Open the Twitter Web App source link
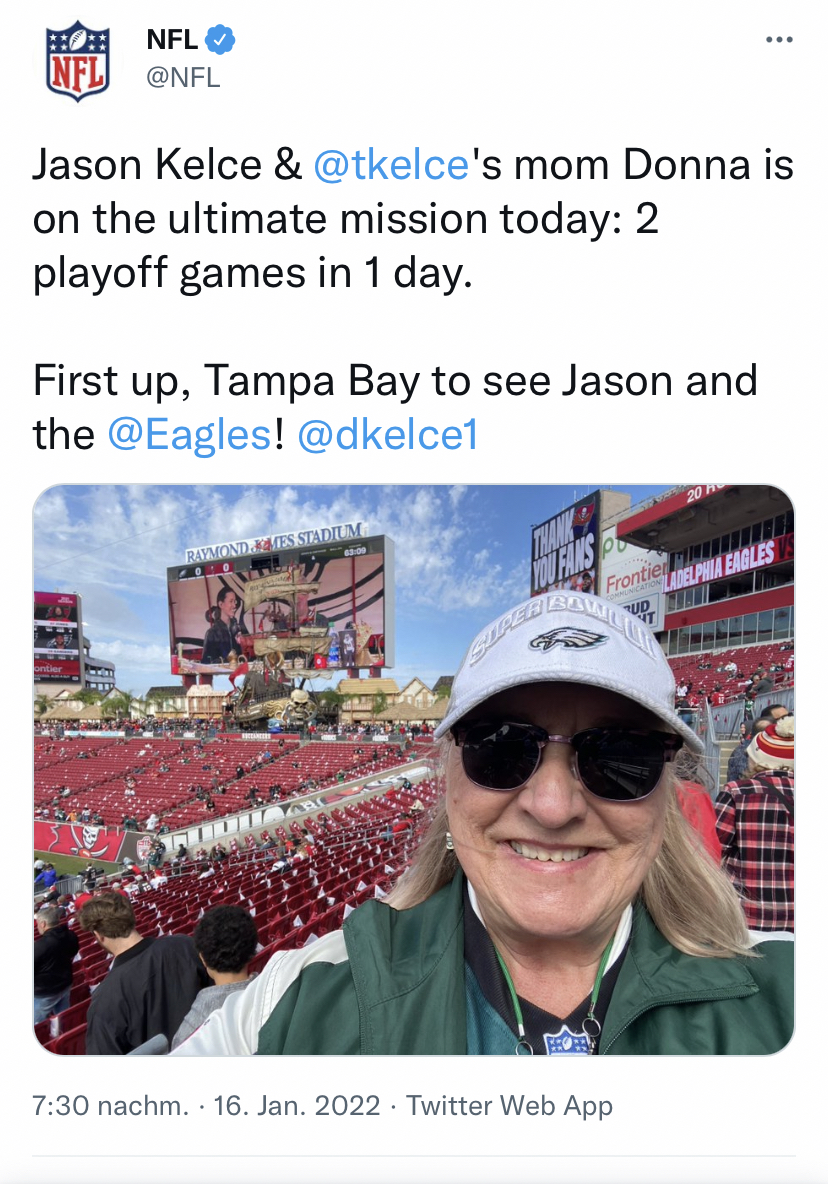 point(509,1106)
